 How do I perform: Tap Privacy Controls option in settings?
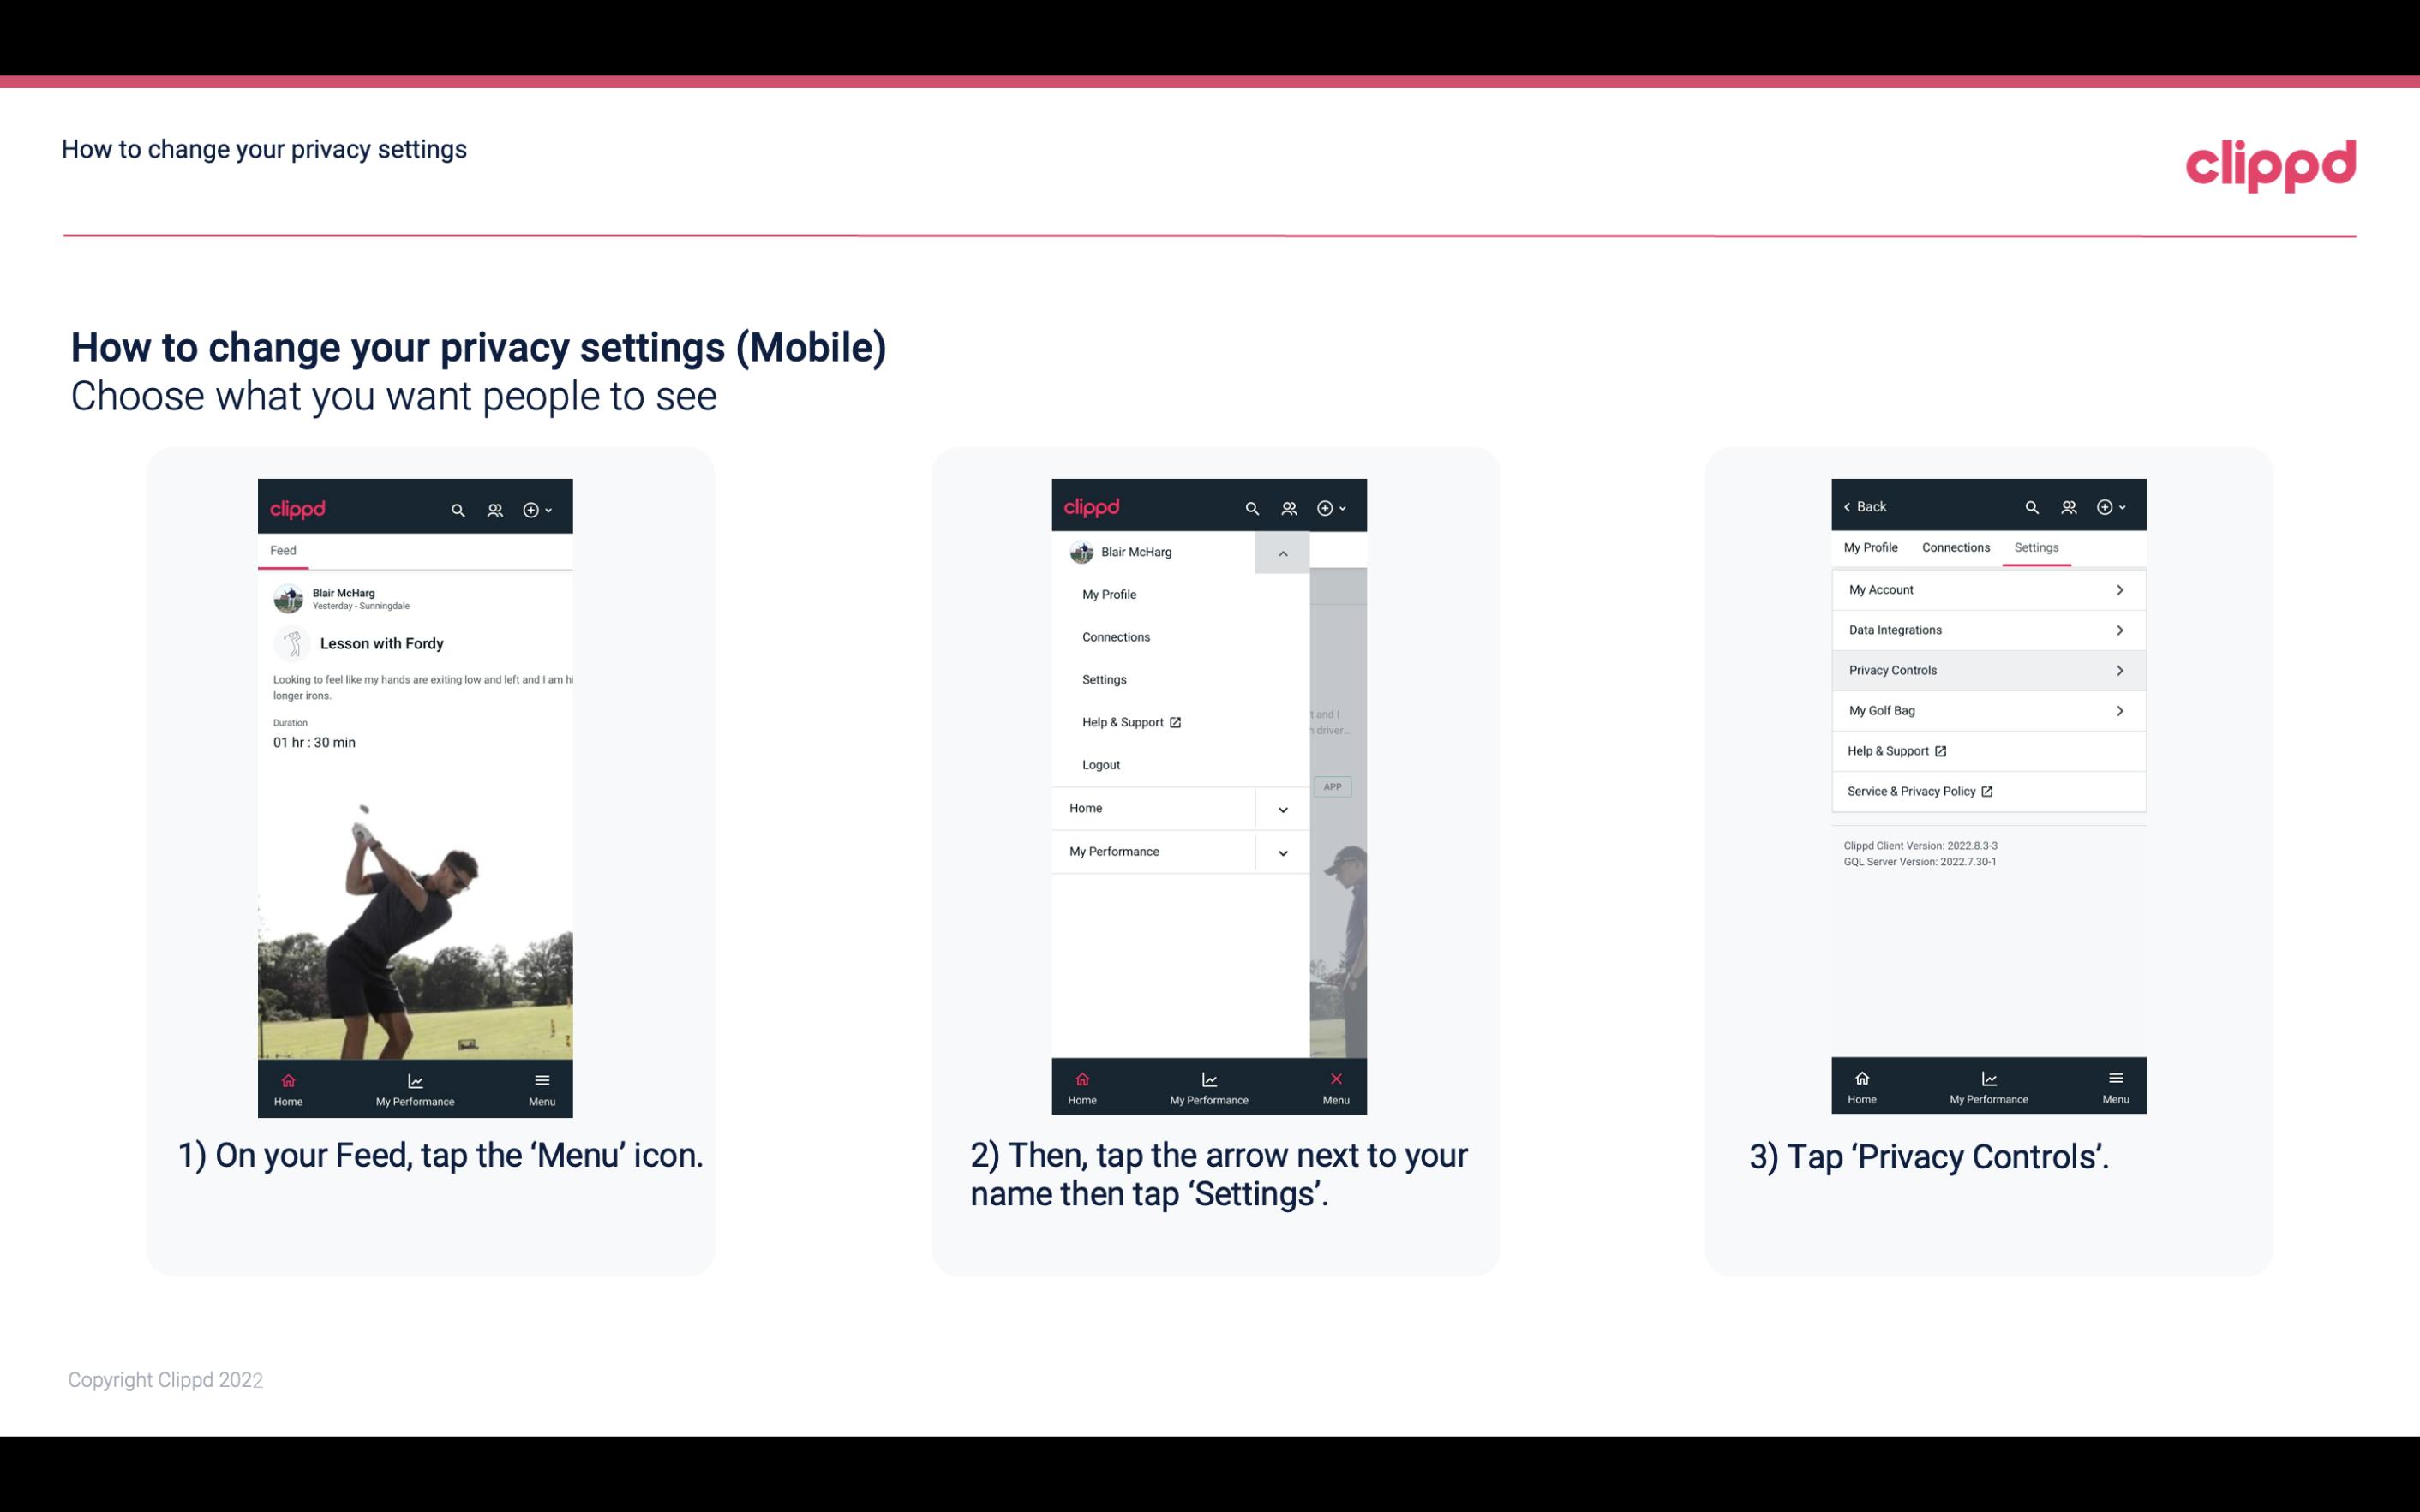[x=1986, y=669]
